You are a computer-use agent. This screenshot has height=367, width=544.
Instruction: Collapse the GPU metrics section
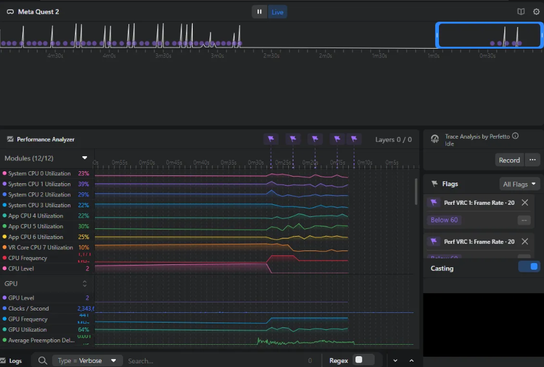click(84, 284)
